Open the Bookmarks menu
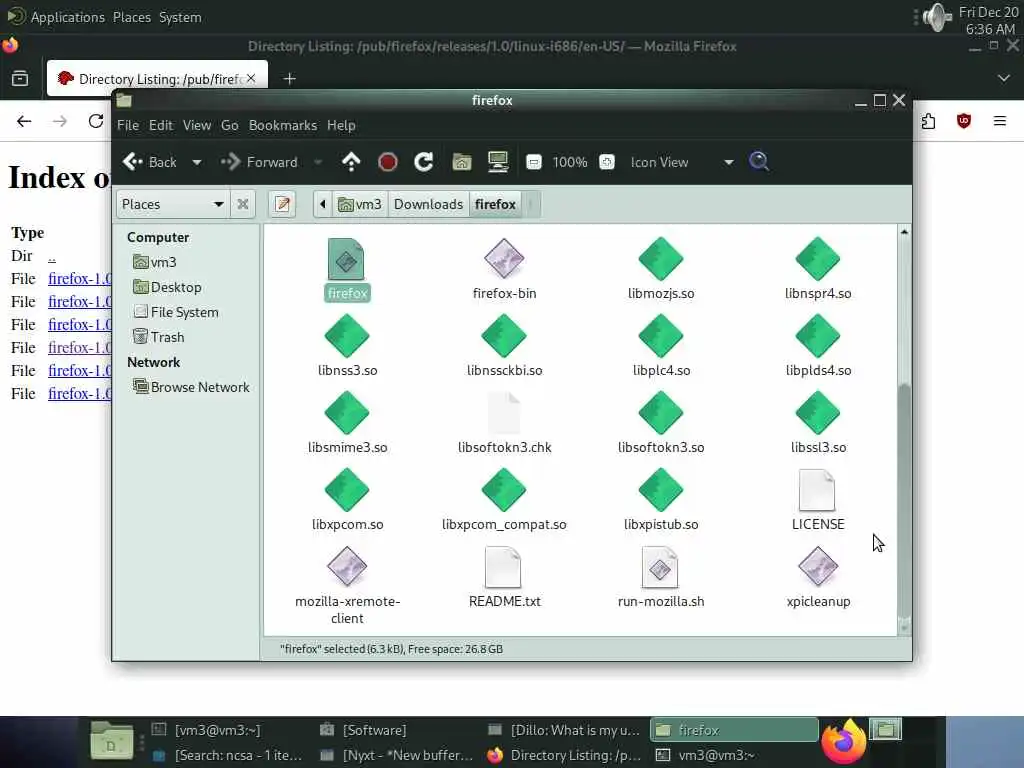This screenshot has height=768, width=1024. [283, 125]
